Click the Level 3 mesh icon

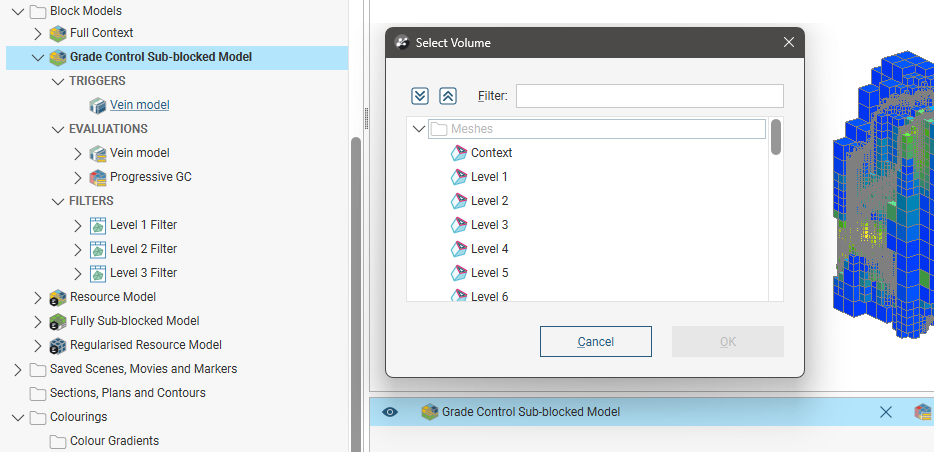tap(459, 225)
